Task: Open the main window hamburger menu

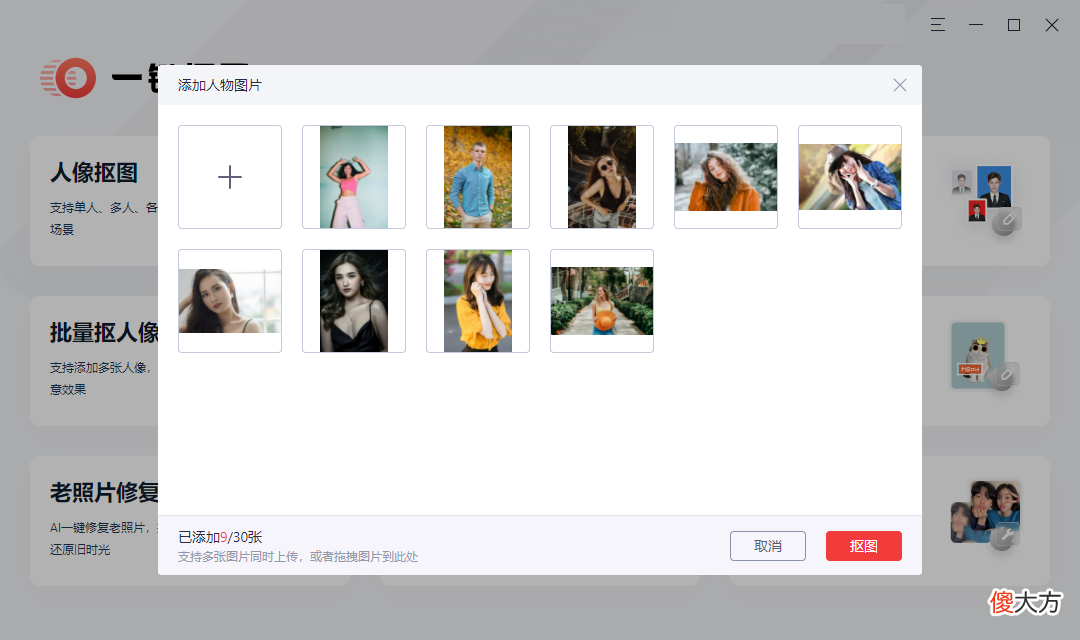Action: point(937,25)
